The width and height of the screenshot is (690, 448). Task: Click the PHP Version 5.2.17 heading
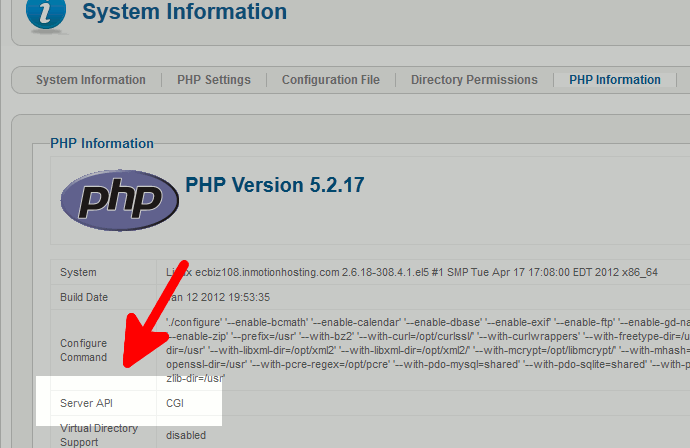coord(275,185)
